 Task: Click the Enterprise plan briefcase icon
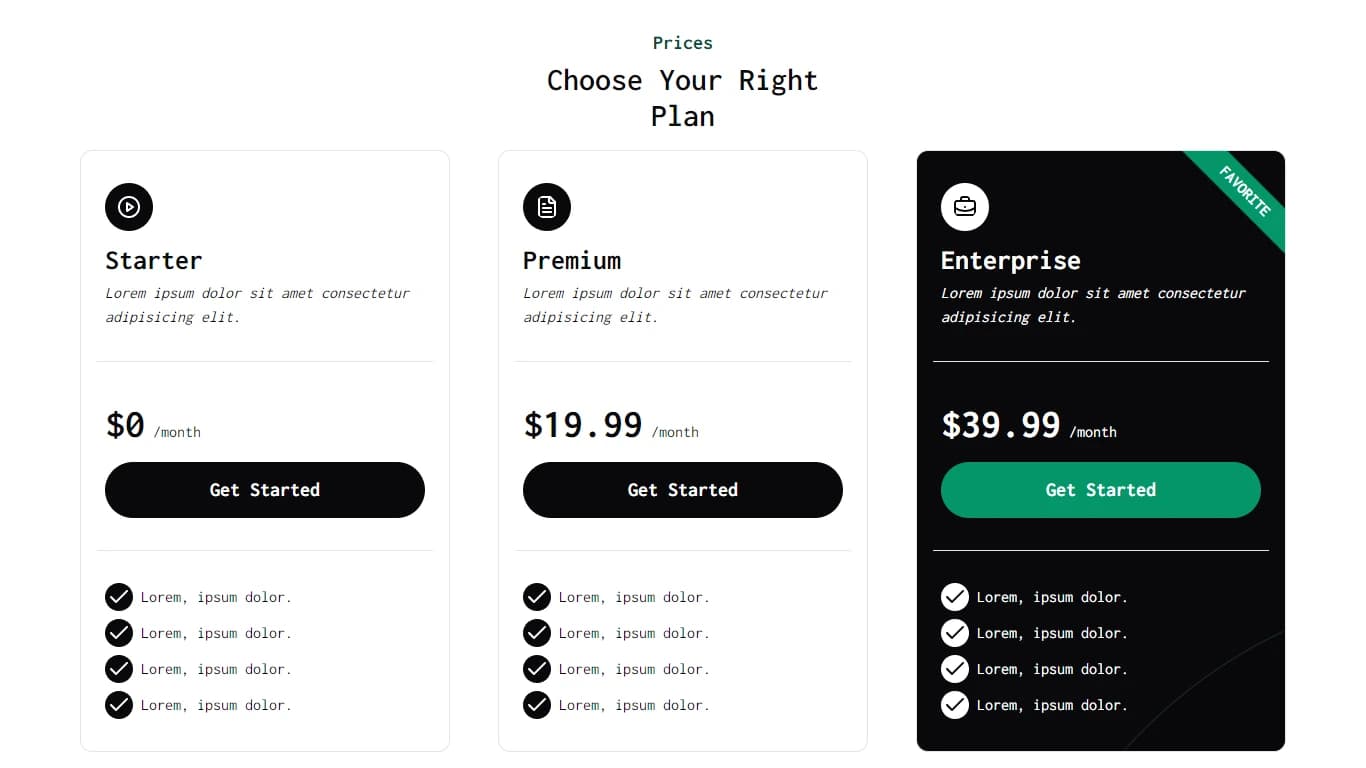pyautogui.click(x=965, y=207)
